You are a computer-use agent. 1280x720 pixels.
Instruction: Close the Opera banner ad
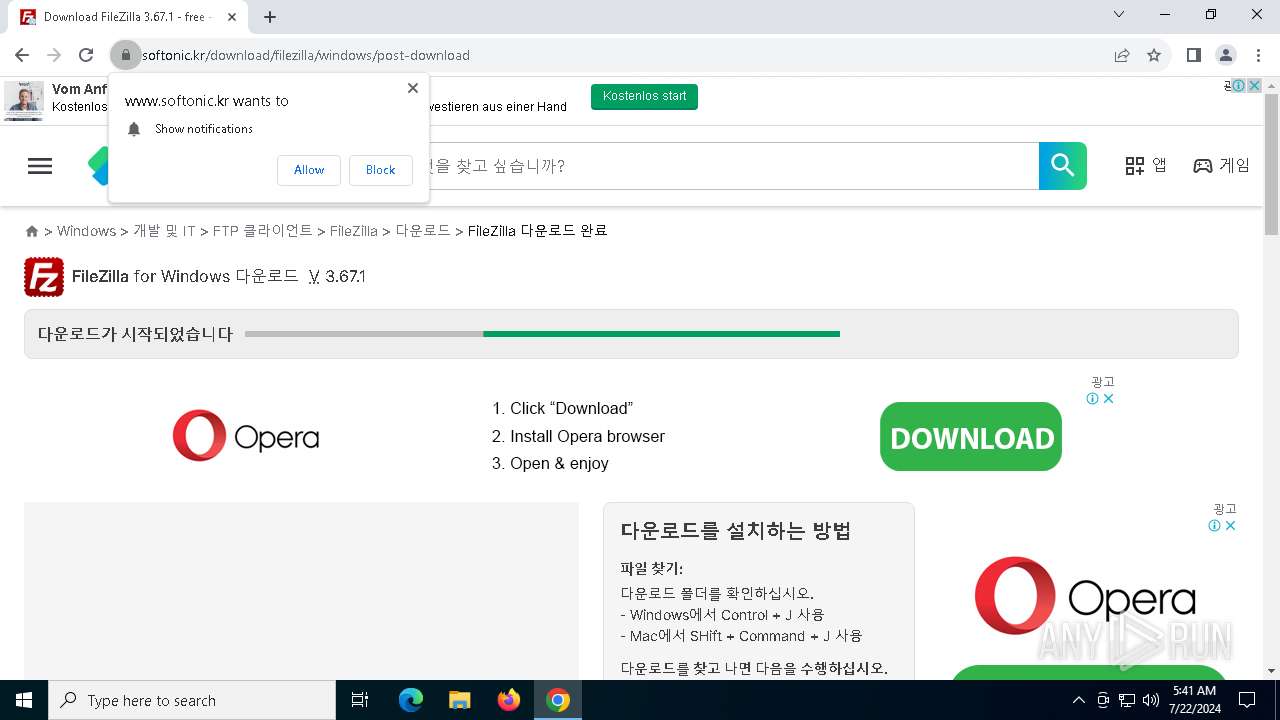(x=1108, y=399)
